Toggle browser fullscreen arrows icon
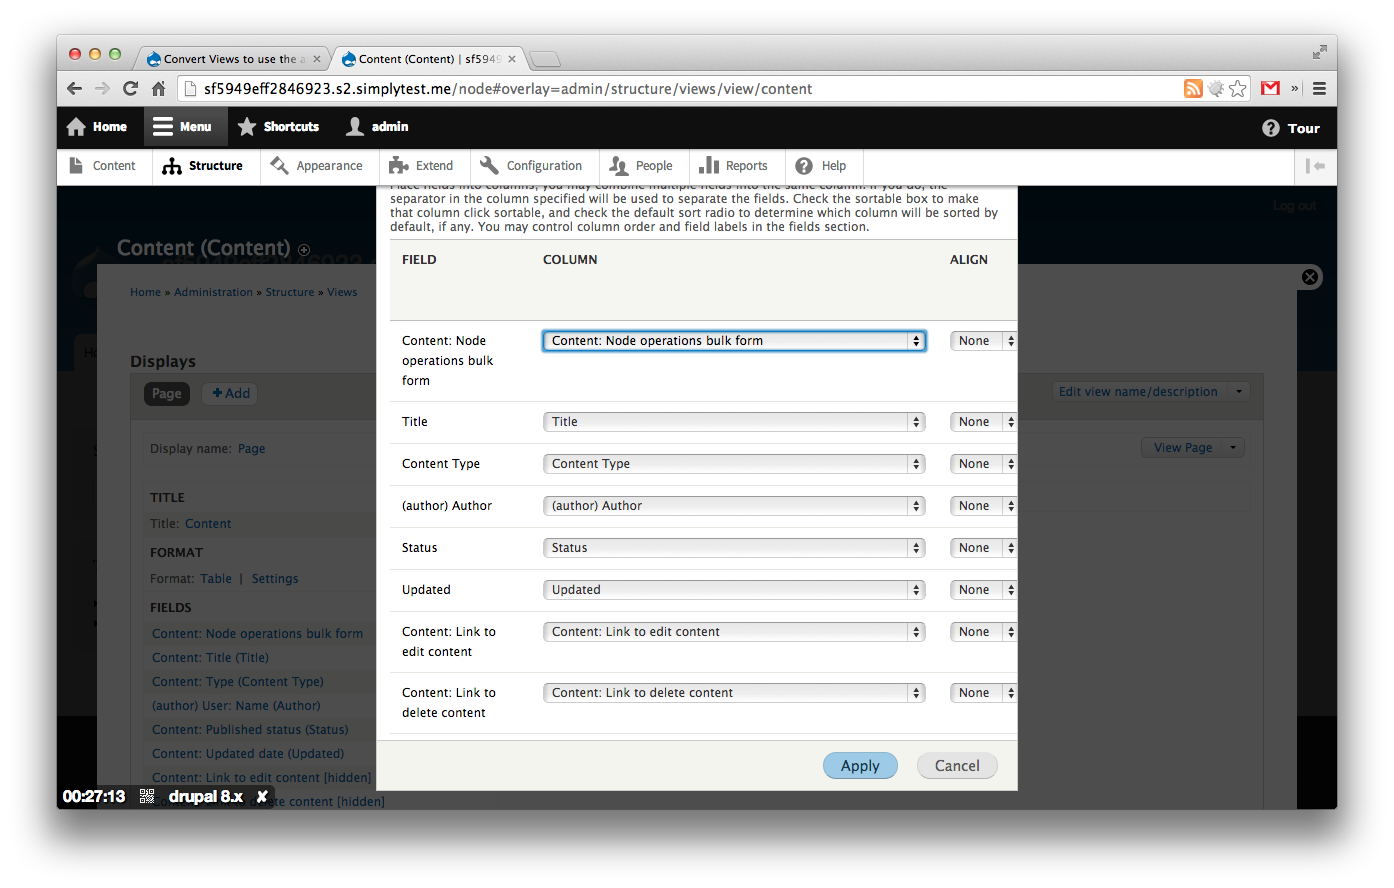This screenshot has width=1394, height=888. tap(1319, 52)
